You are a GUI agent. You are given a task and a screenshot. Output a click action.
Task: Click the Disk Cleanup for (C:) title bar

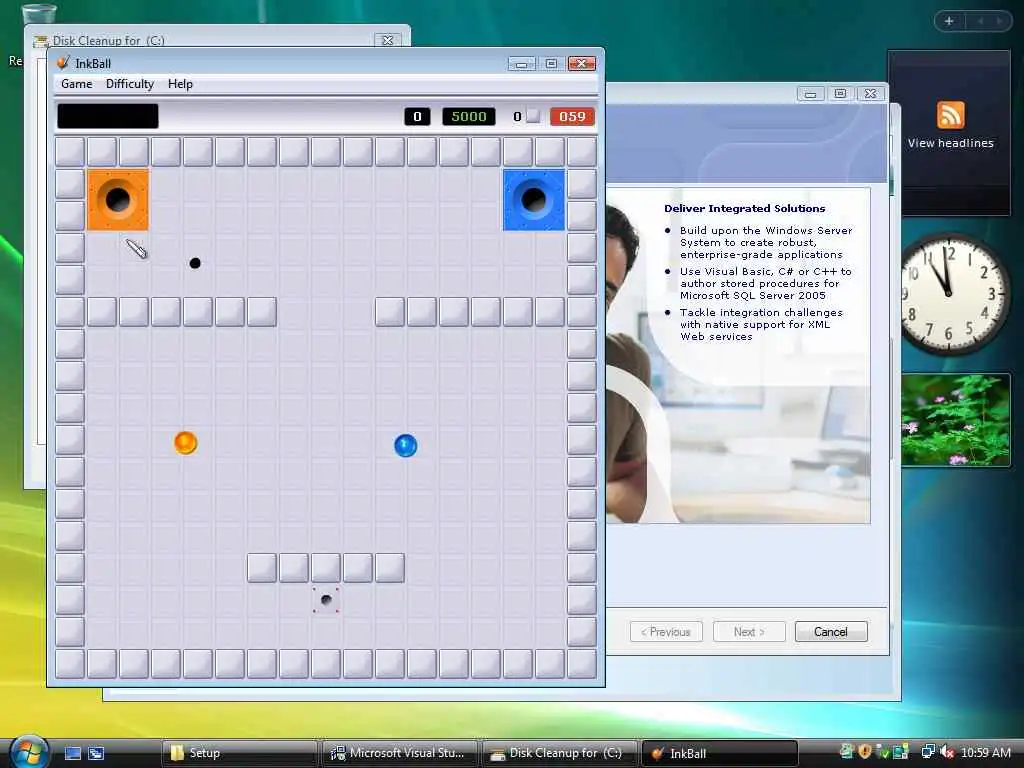click(216, 39)
